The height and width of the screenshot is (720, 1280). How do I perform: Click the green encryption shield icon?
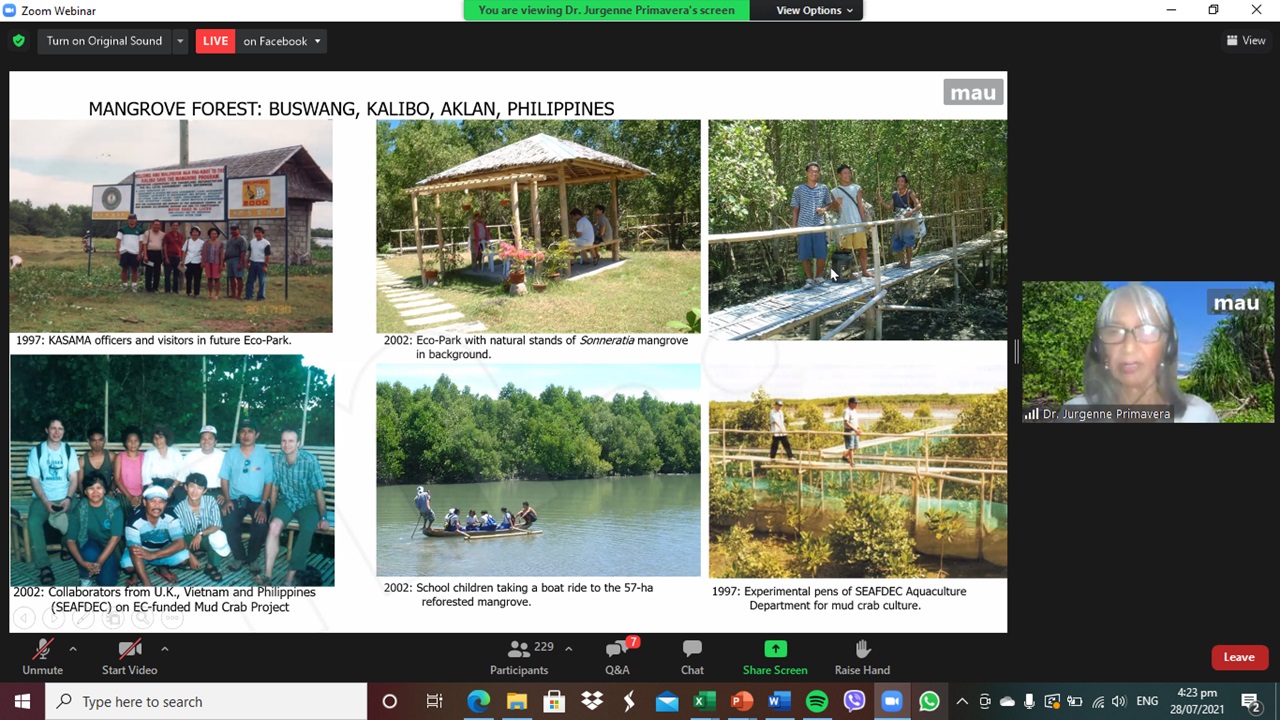pyautogui.click(x=18, y=41)
